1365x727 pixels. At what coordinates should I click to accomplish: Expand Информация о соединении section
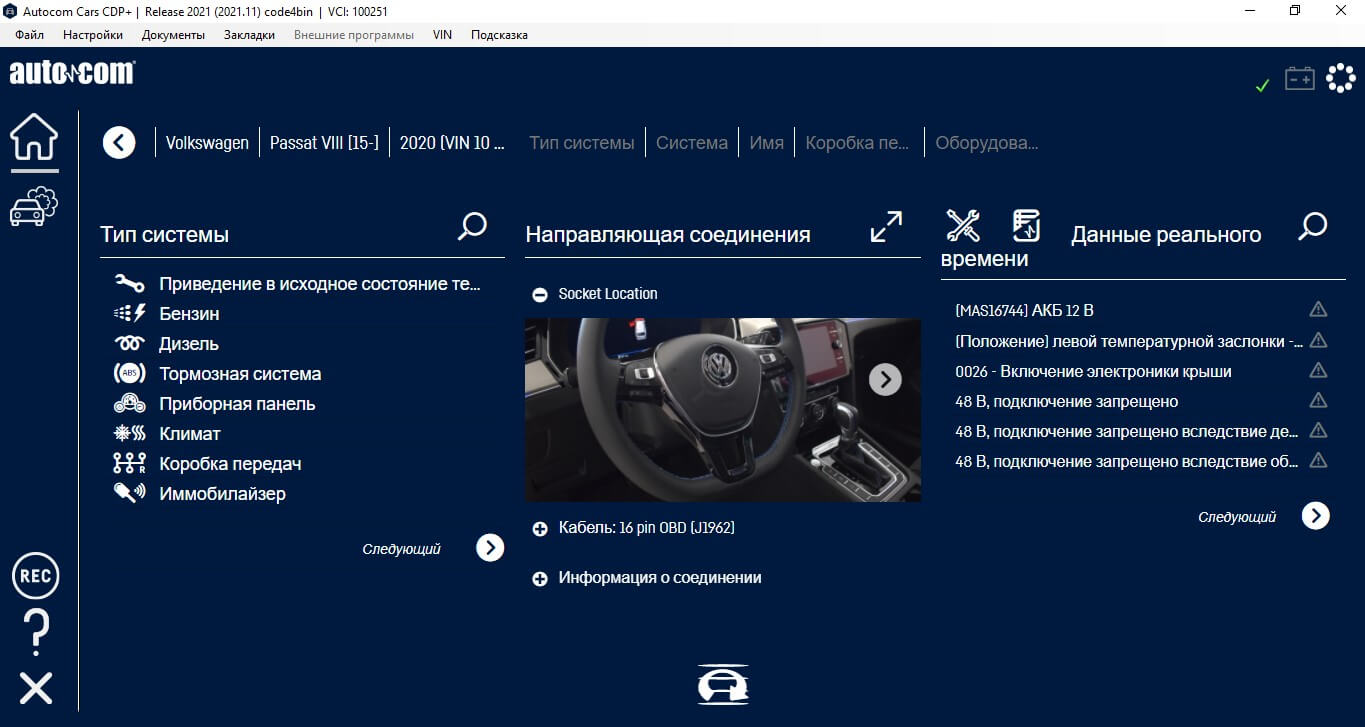540,578
